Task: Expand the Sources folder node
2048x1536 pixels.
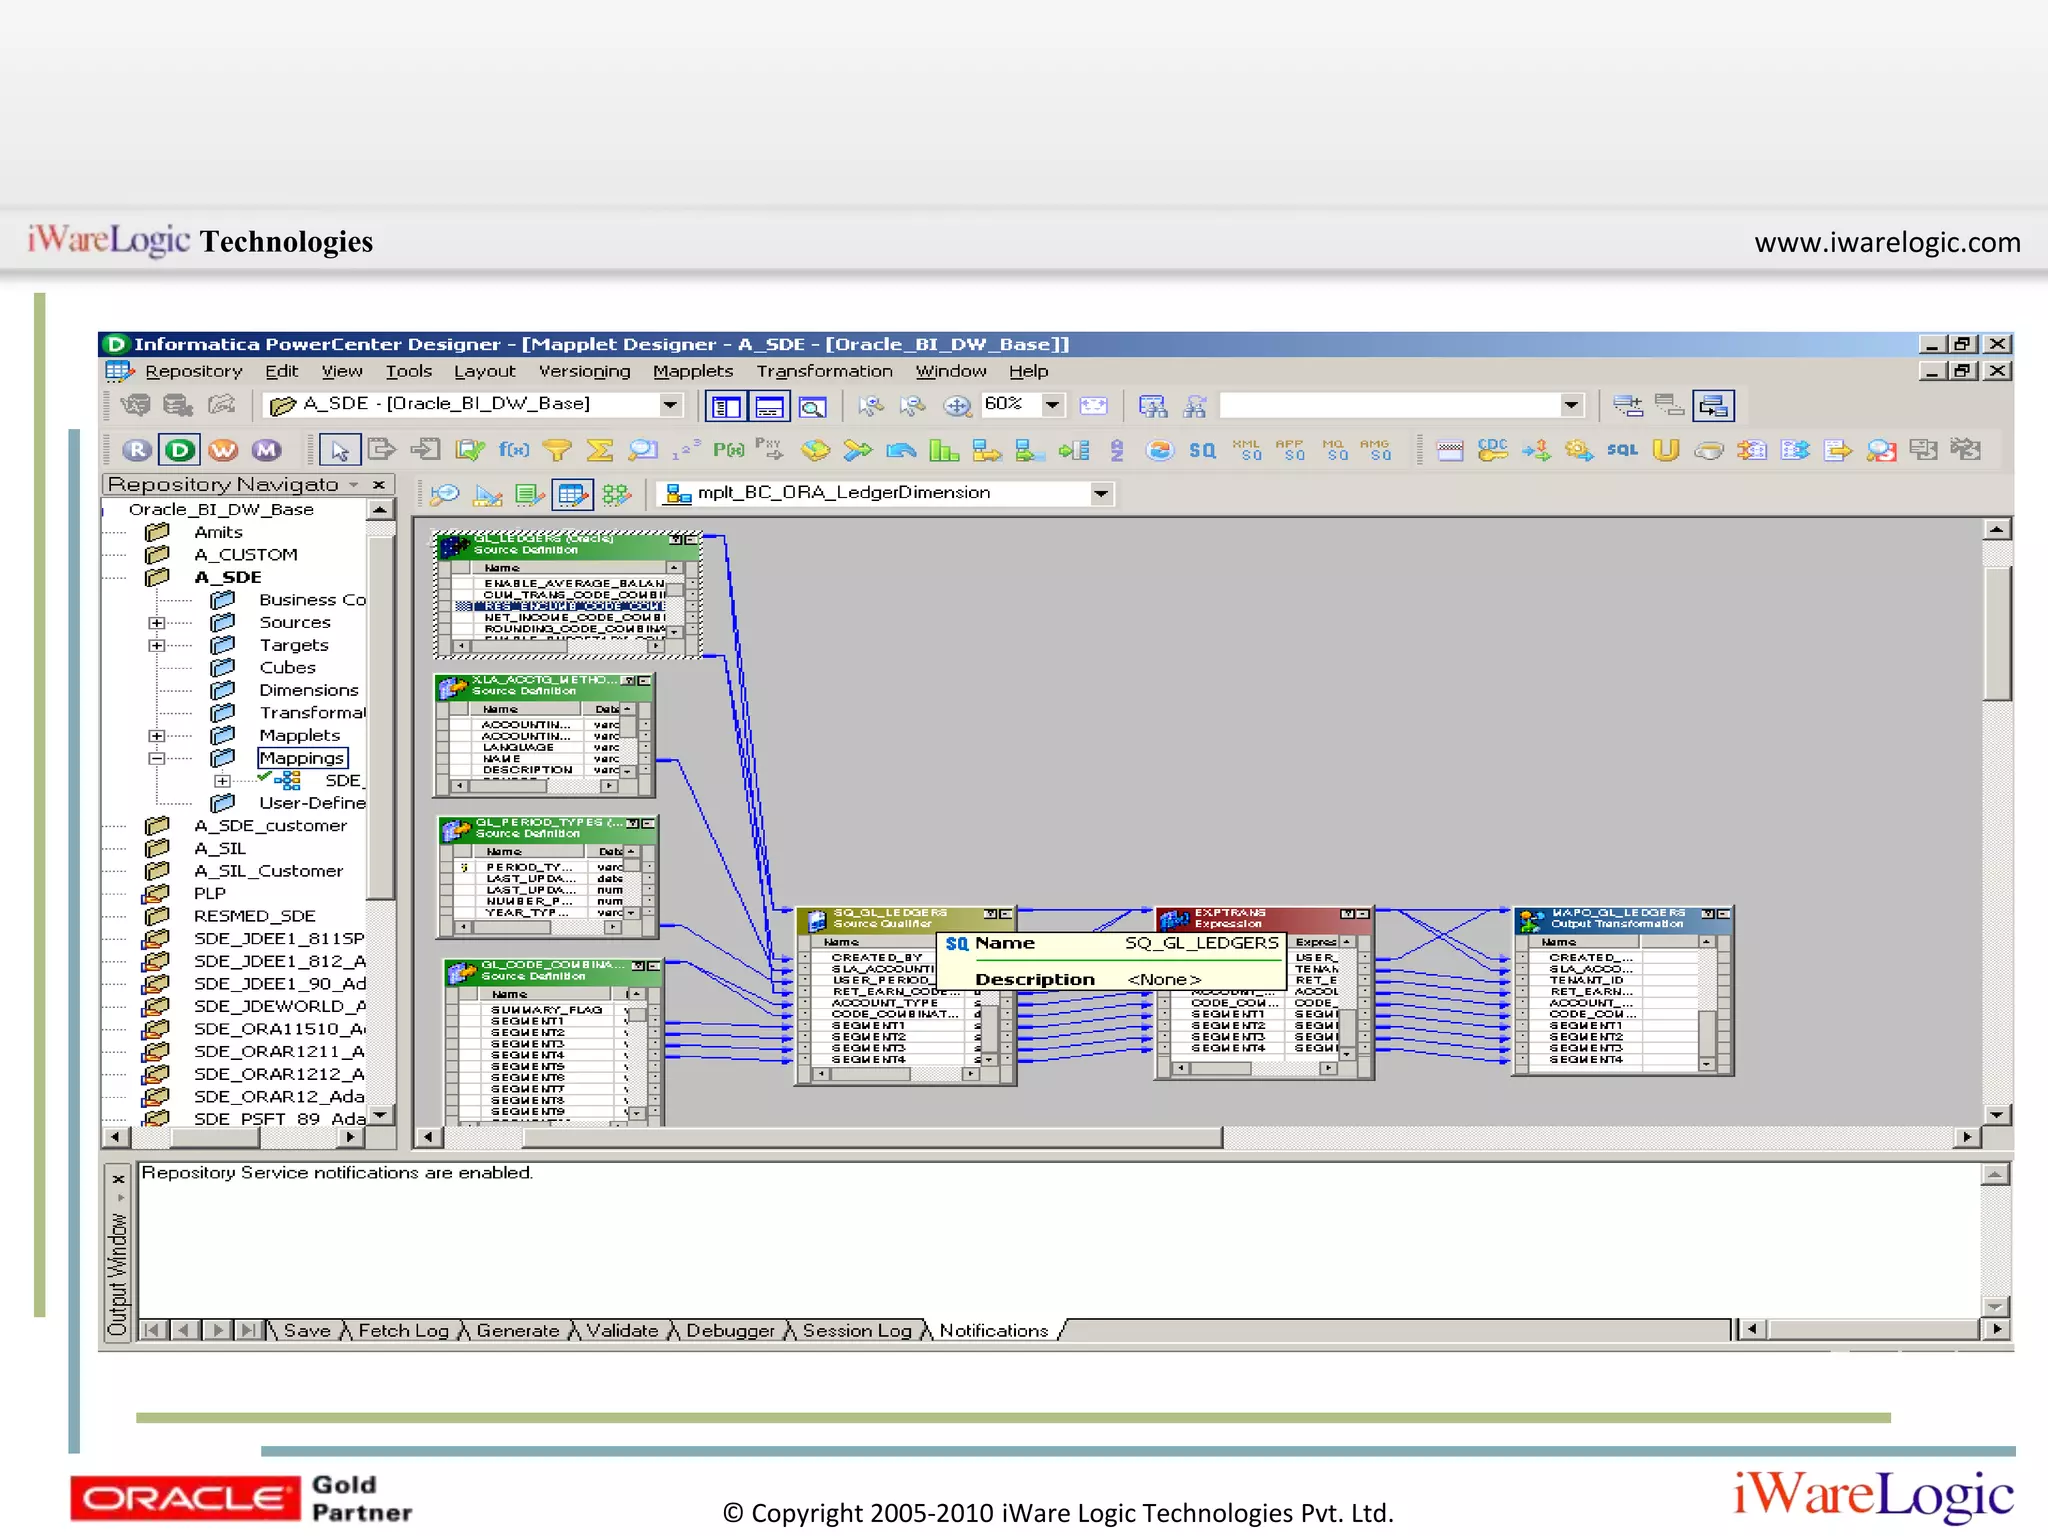Action: click(157, 623)
